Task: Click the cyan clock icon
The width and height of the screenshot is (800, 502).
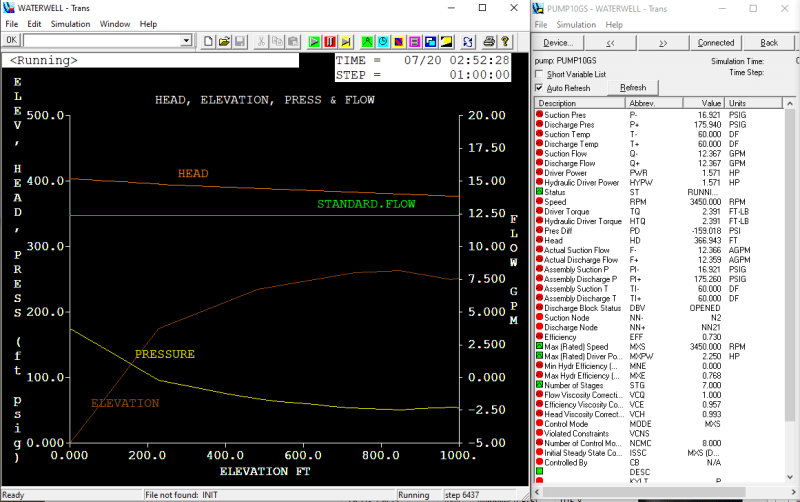Action: [383, 42]
